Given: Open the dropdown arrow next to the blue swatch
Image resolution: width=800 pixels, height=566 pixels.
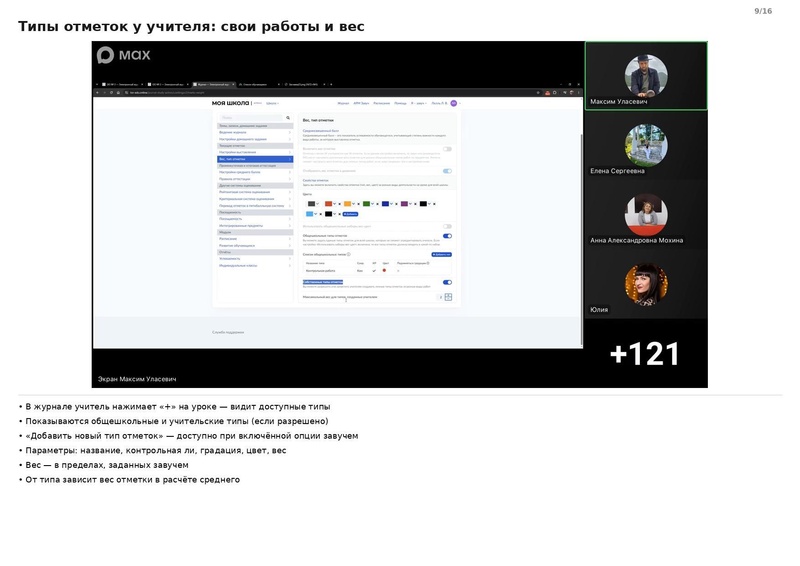Looking at the screenshot, I should click(391, 204).
